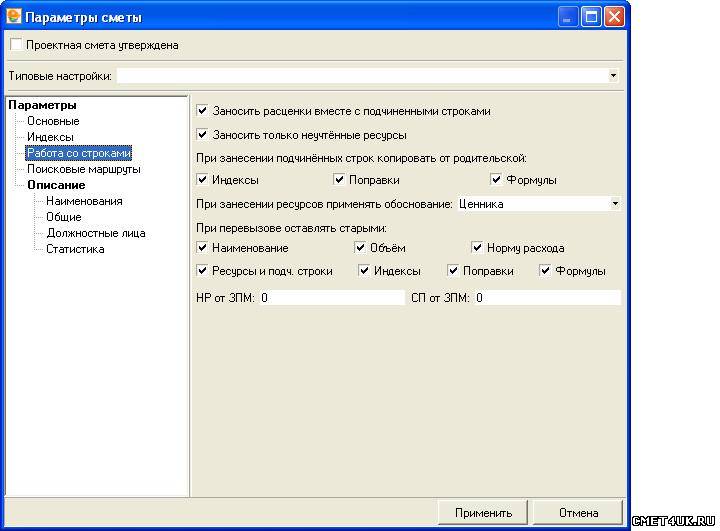720x531 pixels.
Task: Maximize the Параметры сметы window
Action: coord(591,17)
